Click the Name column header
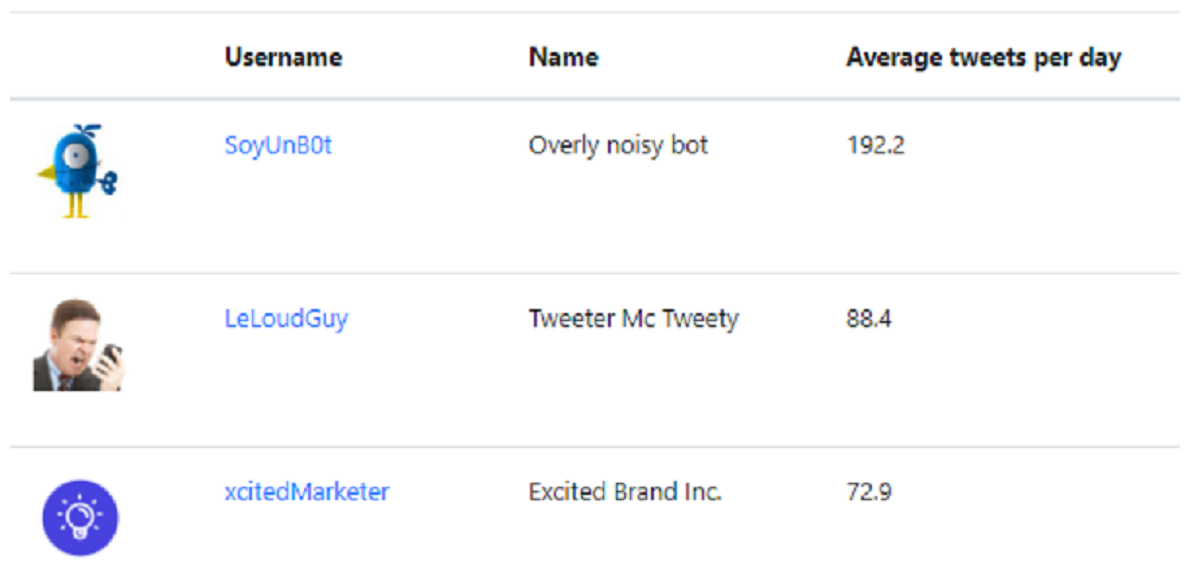This screenshot has height=578, width=1185. tap(564, 57)
